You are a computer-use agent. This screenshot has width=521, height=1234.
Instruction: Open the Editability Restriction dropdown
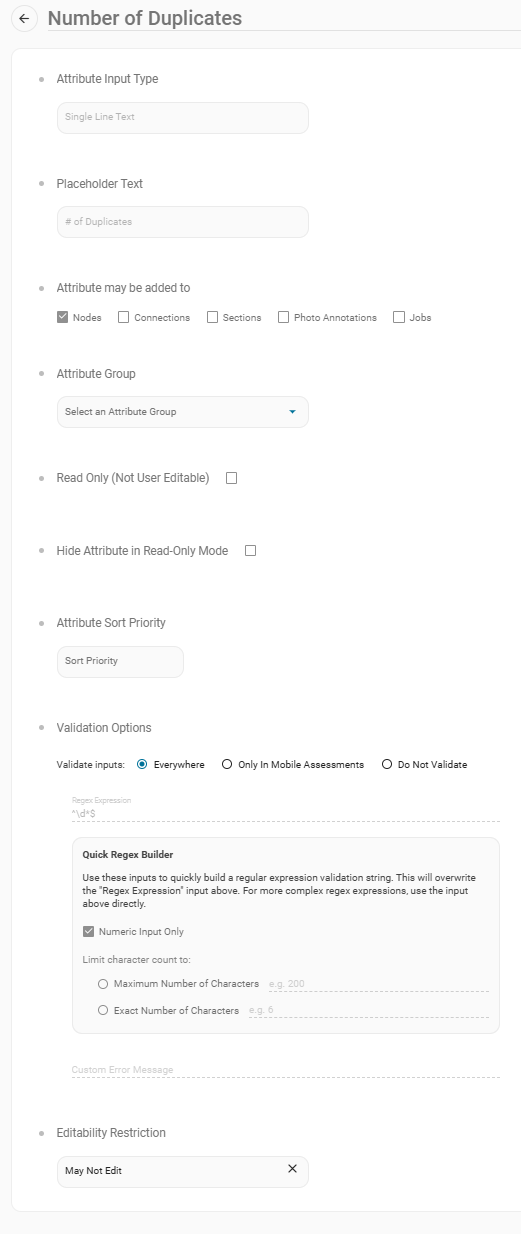click(183, 1171)
